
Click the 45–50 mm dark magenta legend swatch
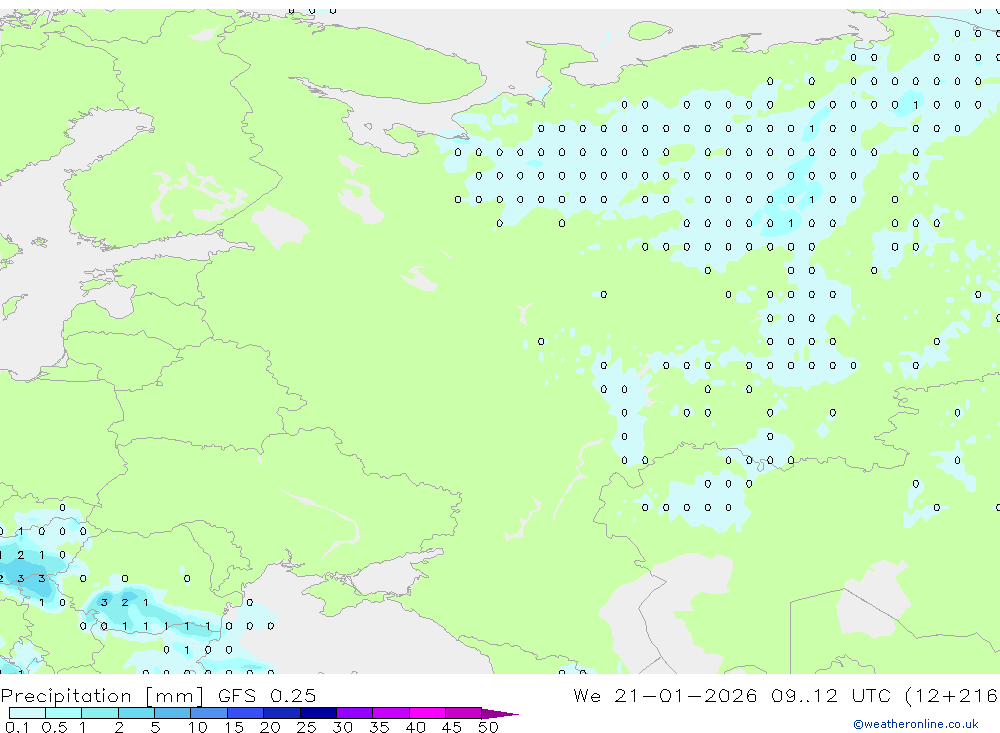point(464,713)
